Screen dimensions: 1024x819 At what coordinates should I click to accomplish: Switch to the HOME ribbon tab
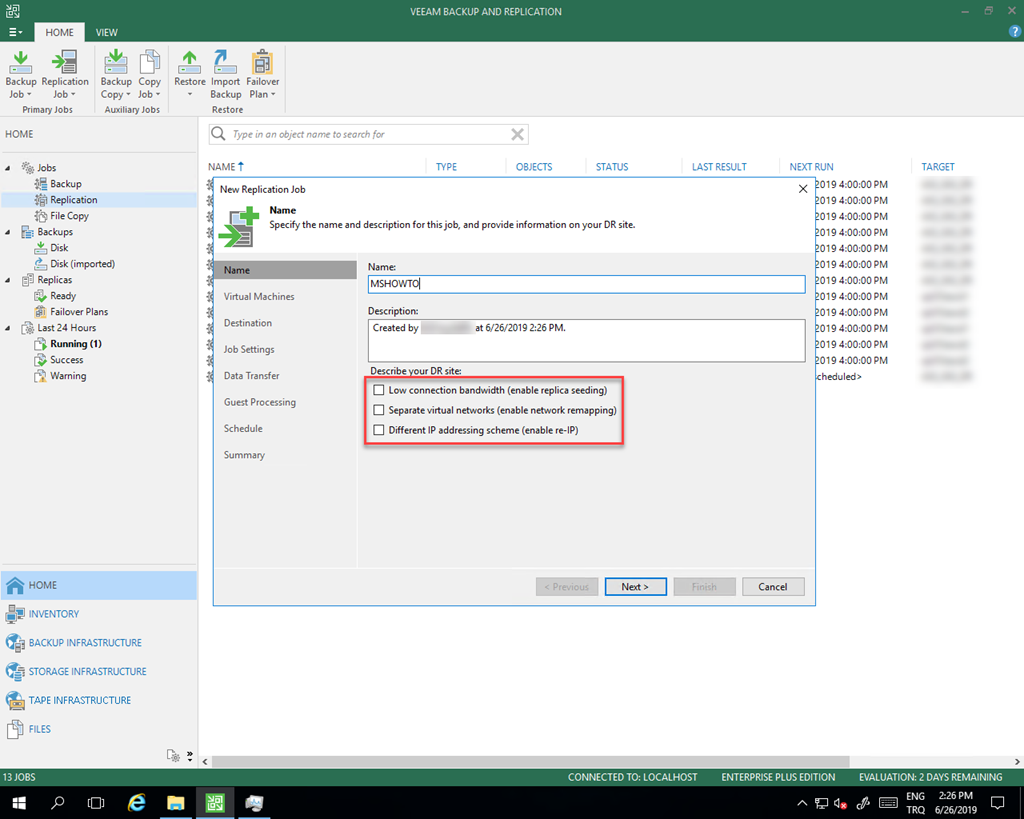point(59,32)
